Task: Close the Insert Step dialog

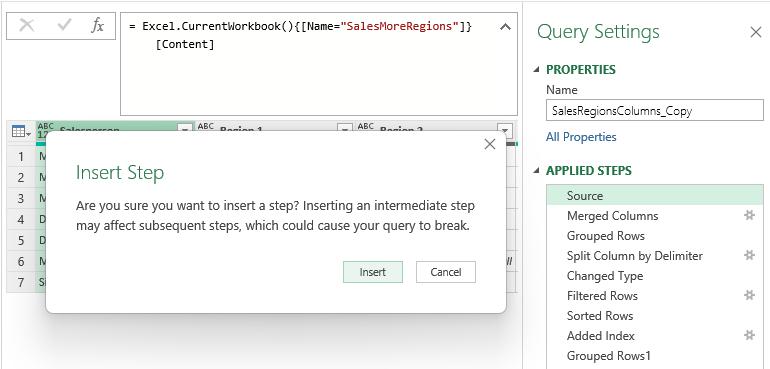Action: tap(490, 144)
